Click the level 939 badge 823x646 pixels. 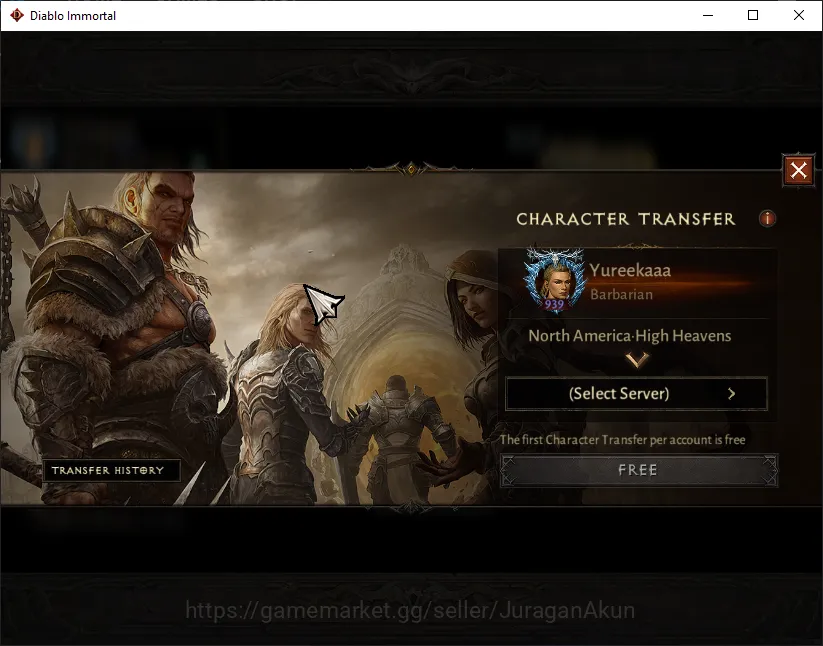(x=554, y=304)
